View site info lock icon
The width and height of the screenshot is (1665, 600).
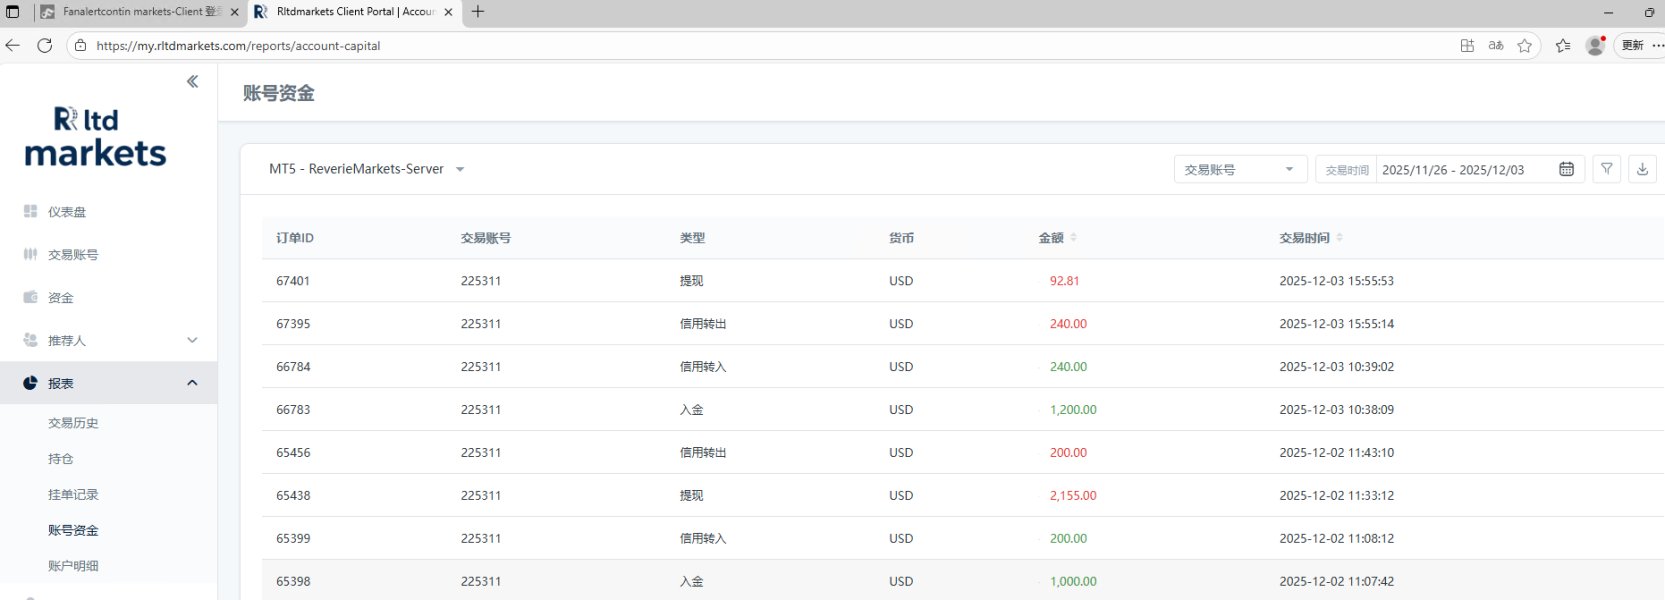click(x=80, y=45)
